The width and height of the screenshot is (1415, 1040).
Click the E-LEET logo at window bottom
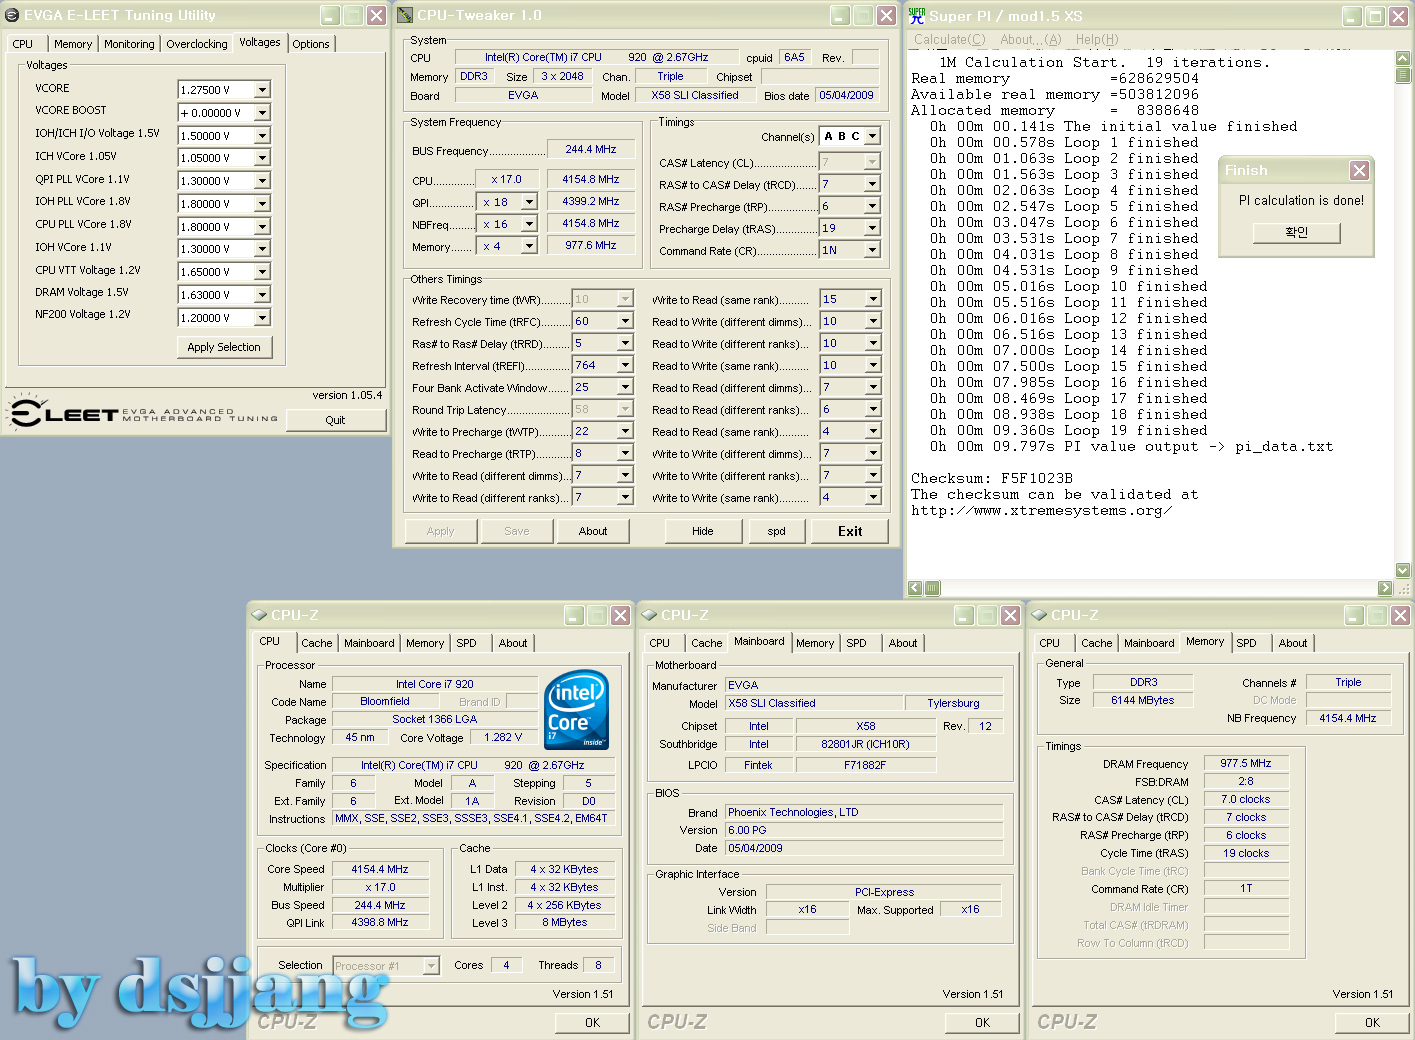coord(65,413)
